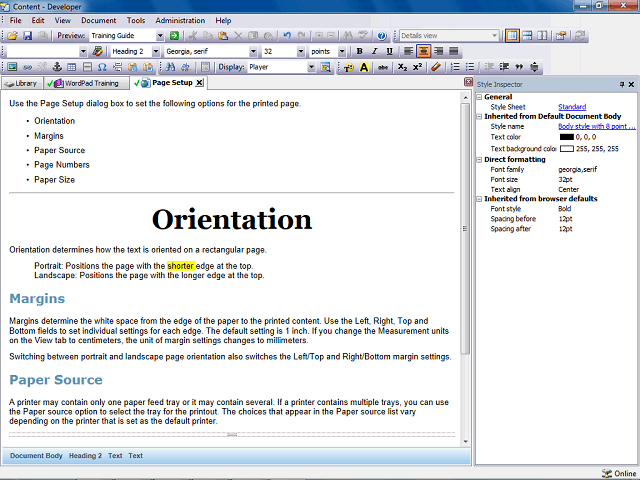Toggle strikethrough formatting
The height and width of the screenshot is (480, 640).
click(382, 67)
